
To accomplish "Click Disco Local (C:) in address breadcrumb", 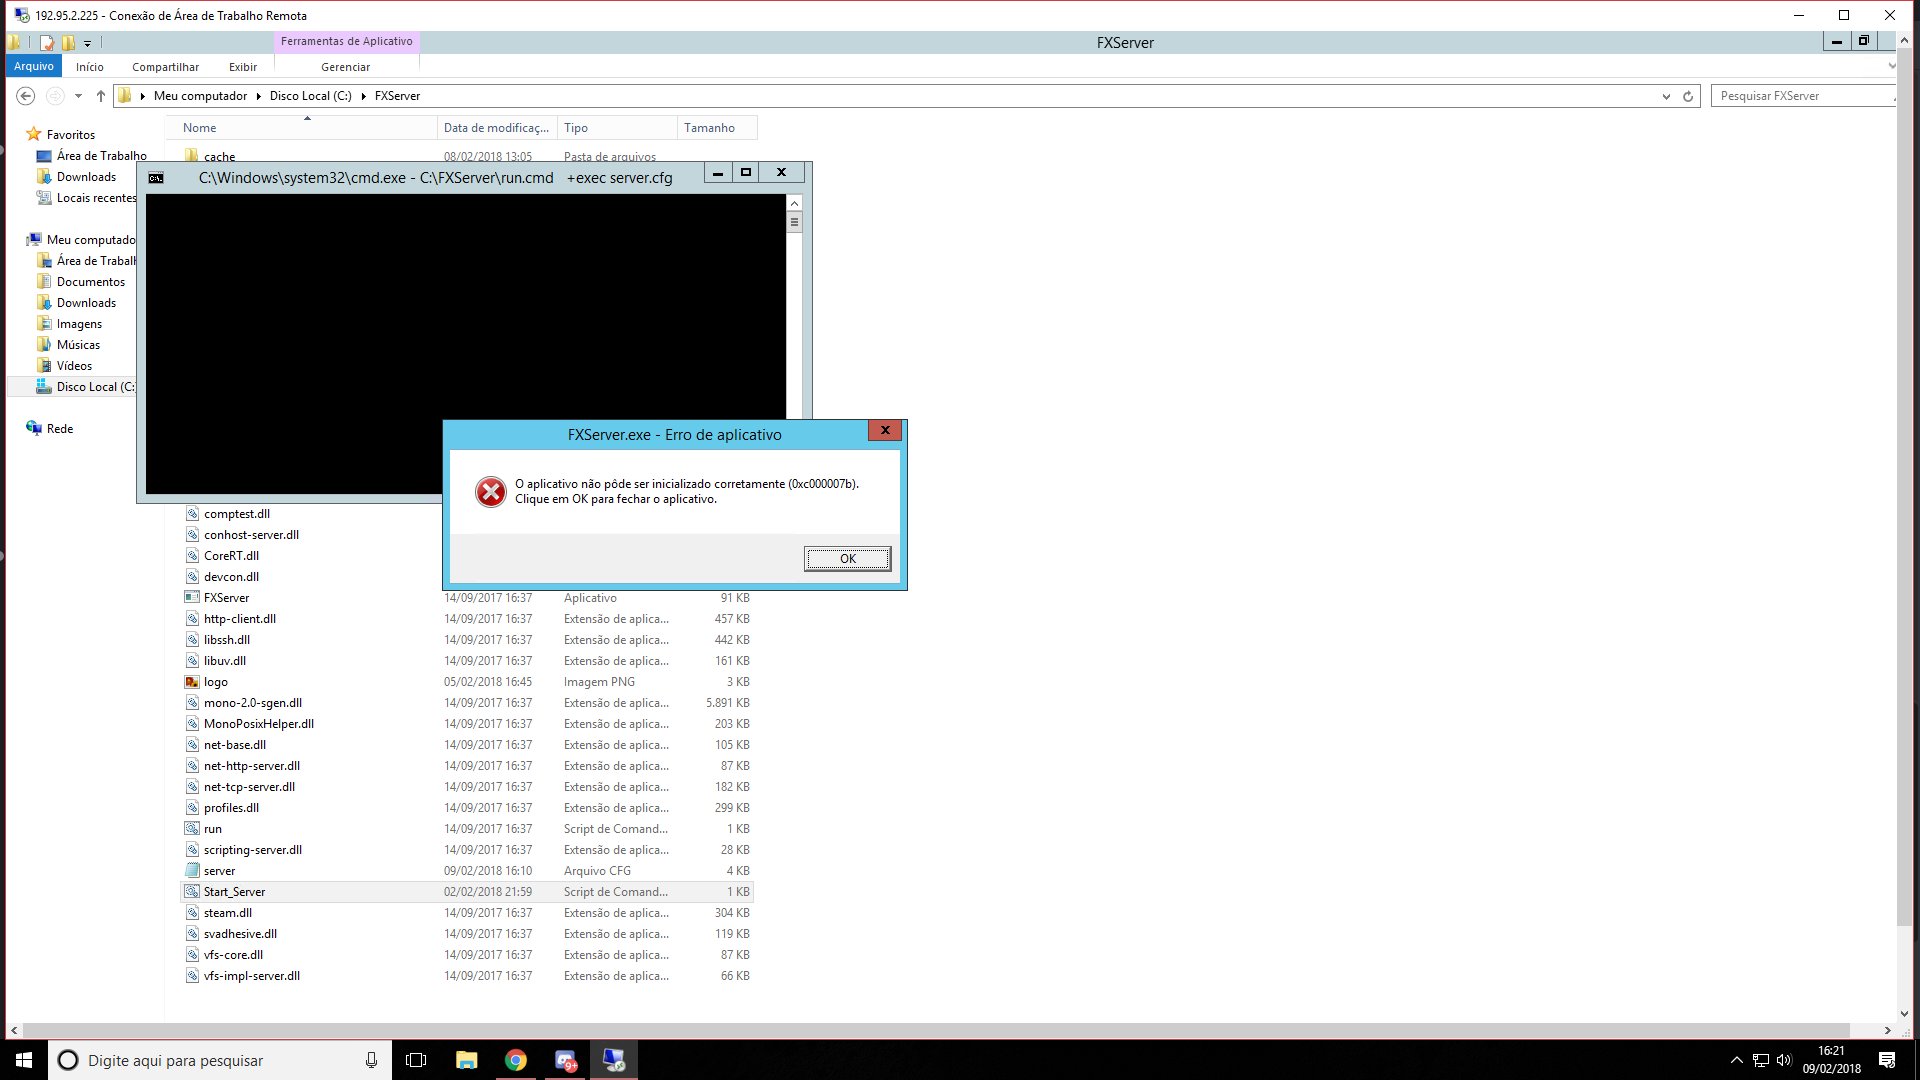I will tap(310, 96).
